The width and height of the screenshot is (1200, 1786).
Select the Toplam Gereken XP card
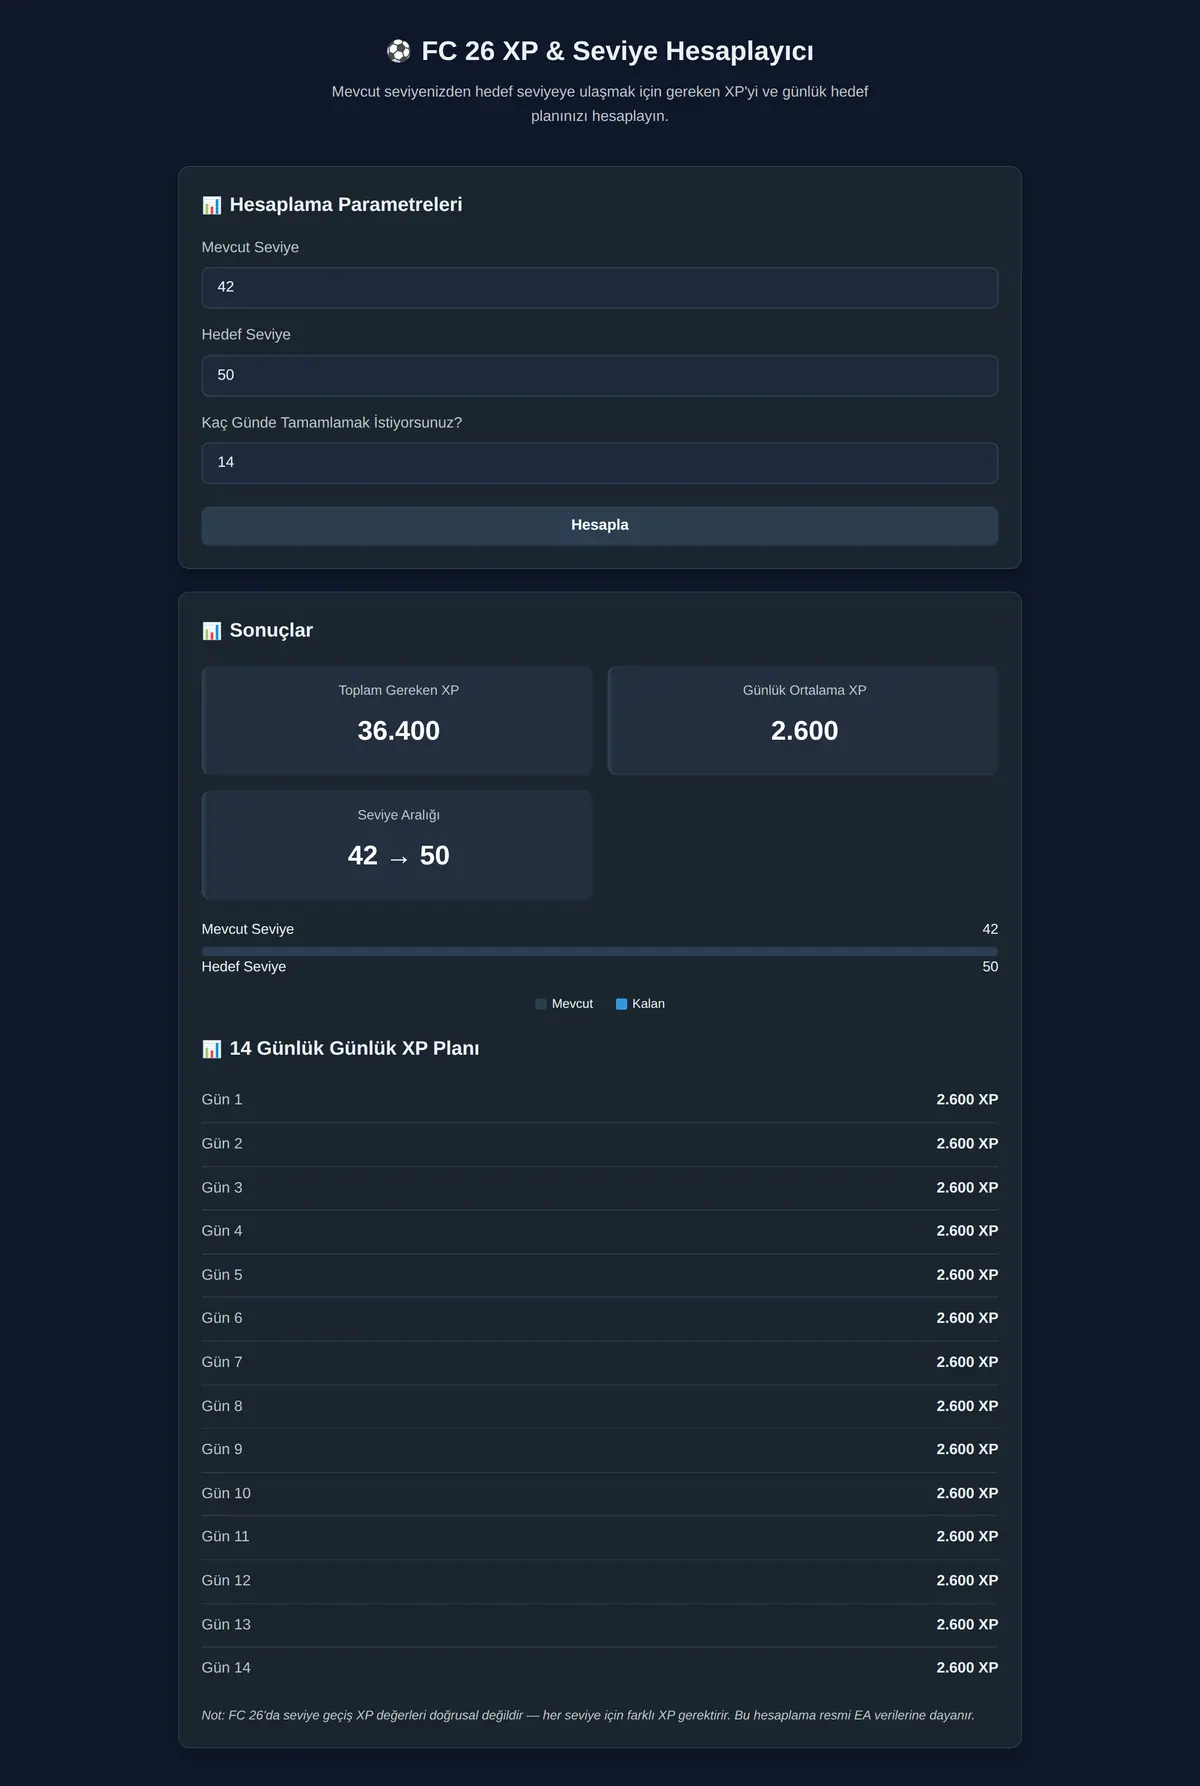pos(397,720)
